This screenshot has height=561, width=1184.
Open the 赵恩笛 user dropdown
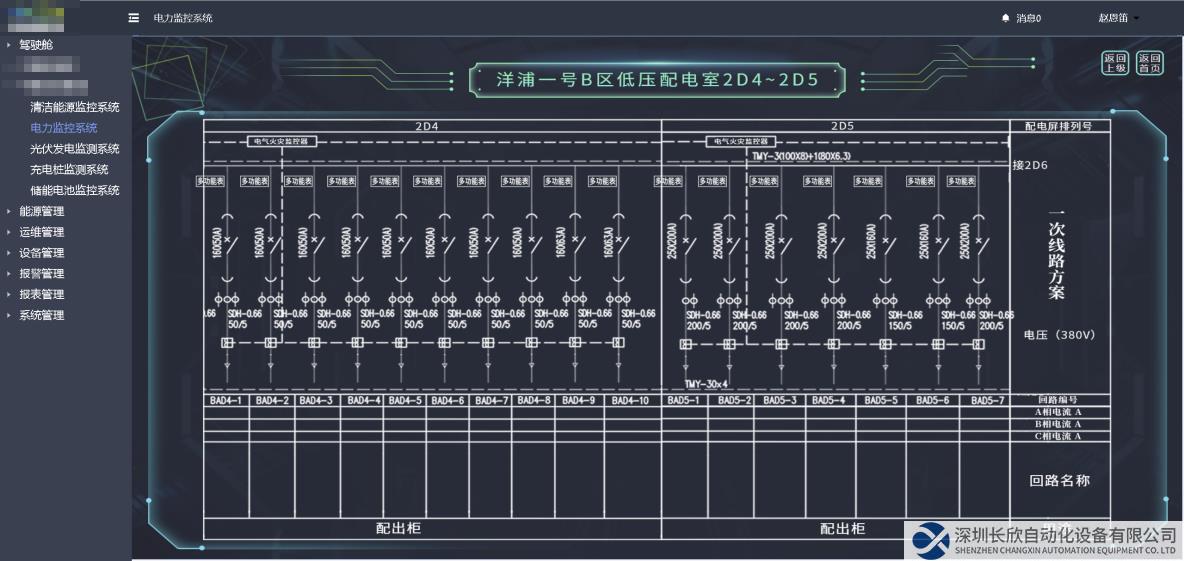tap(1118, 18)
